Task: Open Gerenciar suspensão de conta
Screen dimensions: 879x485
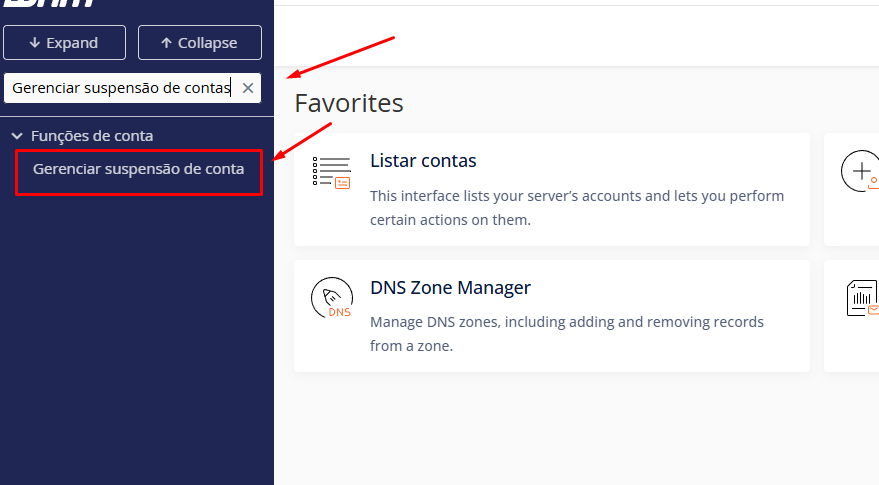Action: [138, 169]
